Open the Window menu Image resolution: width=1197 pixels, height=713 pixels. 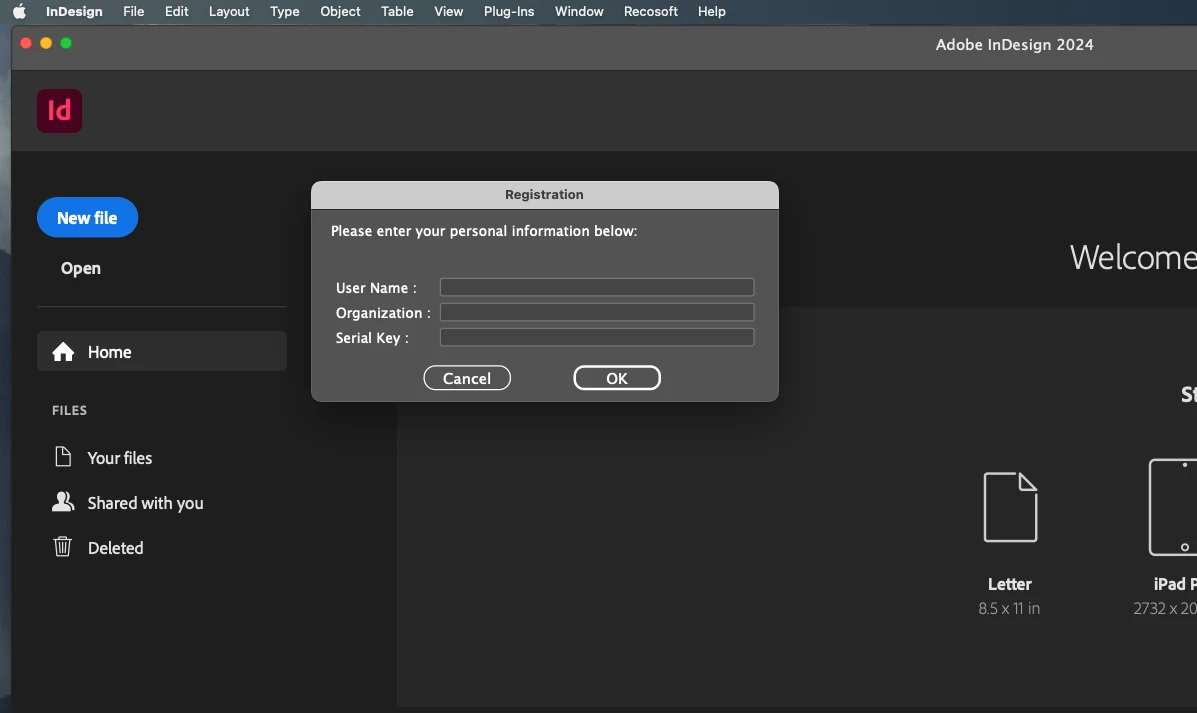(x=579, y=11)
